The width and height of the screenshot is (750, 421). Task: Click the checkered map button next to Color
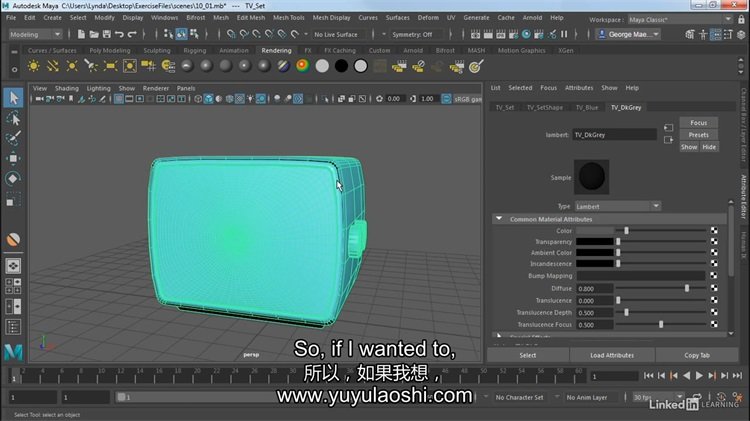tap(714, 231)
